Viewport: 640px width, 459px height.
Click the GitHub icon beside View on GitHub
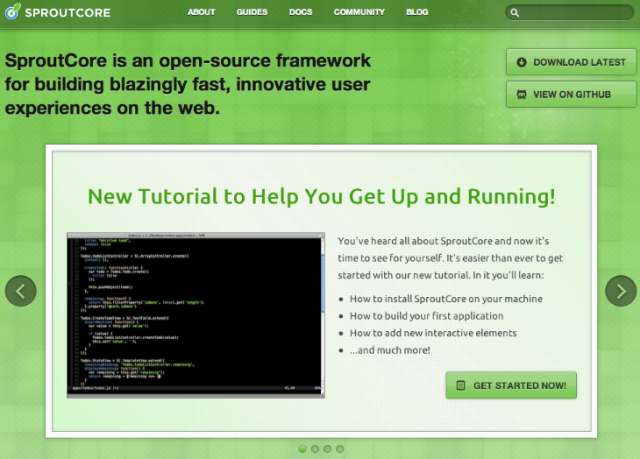(521, 94)
